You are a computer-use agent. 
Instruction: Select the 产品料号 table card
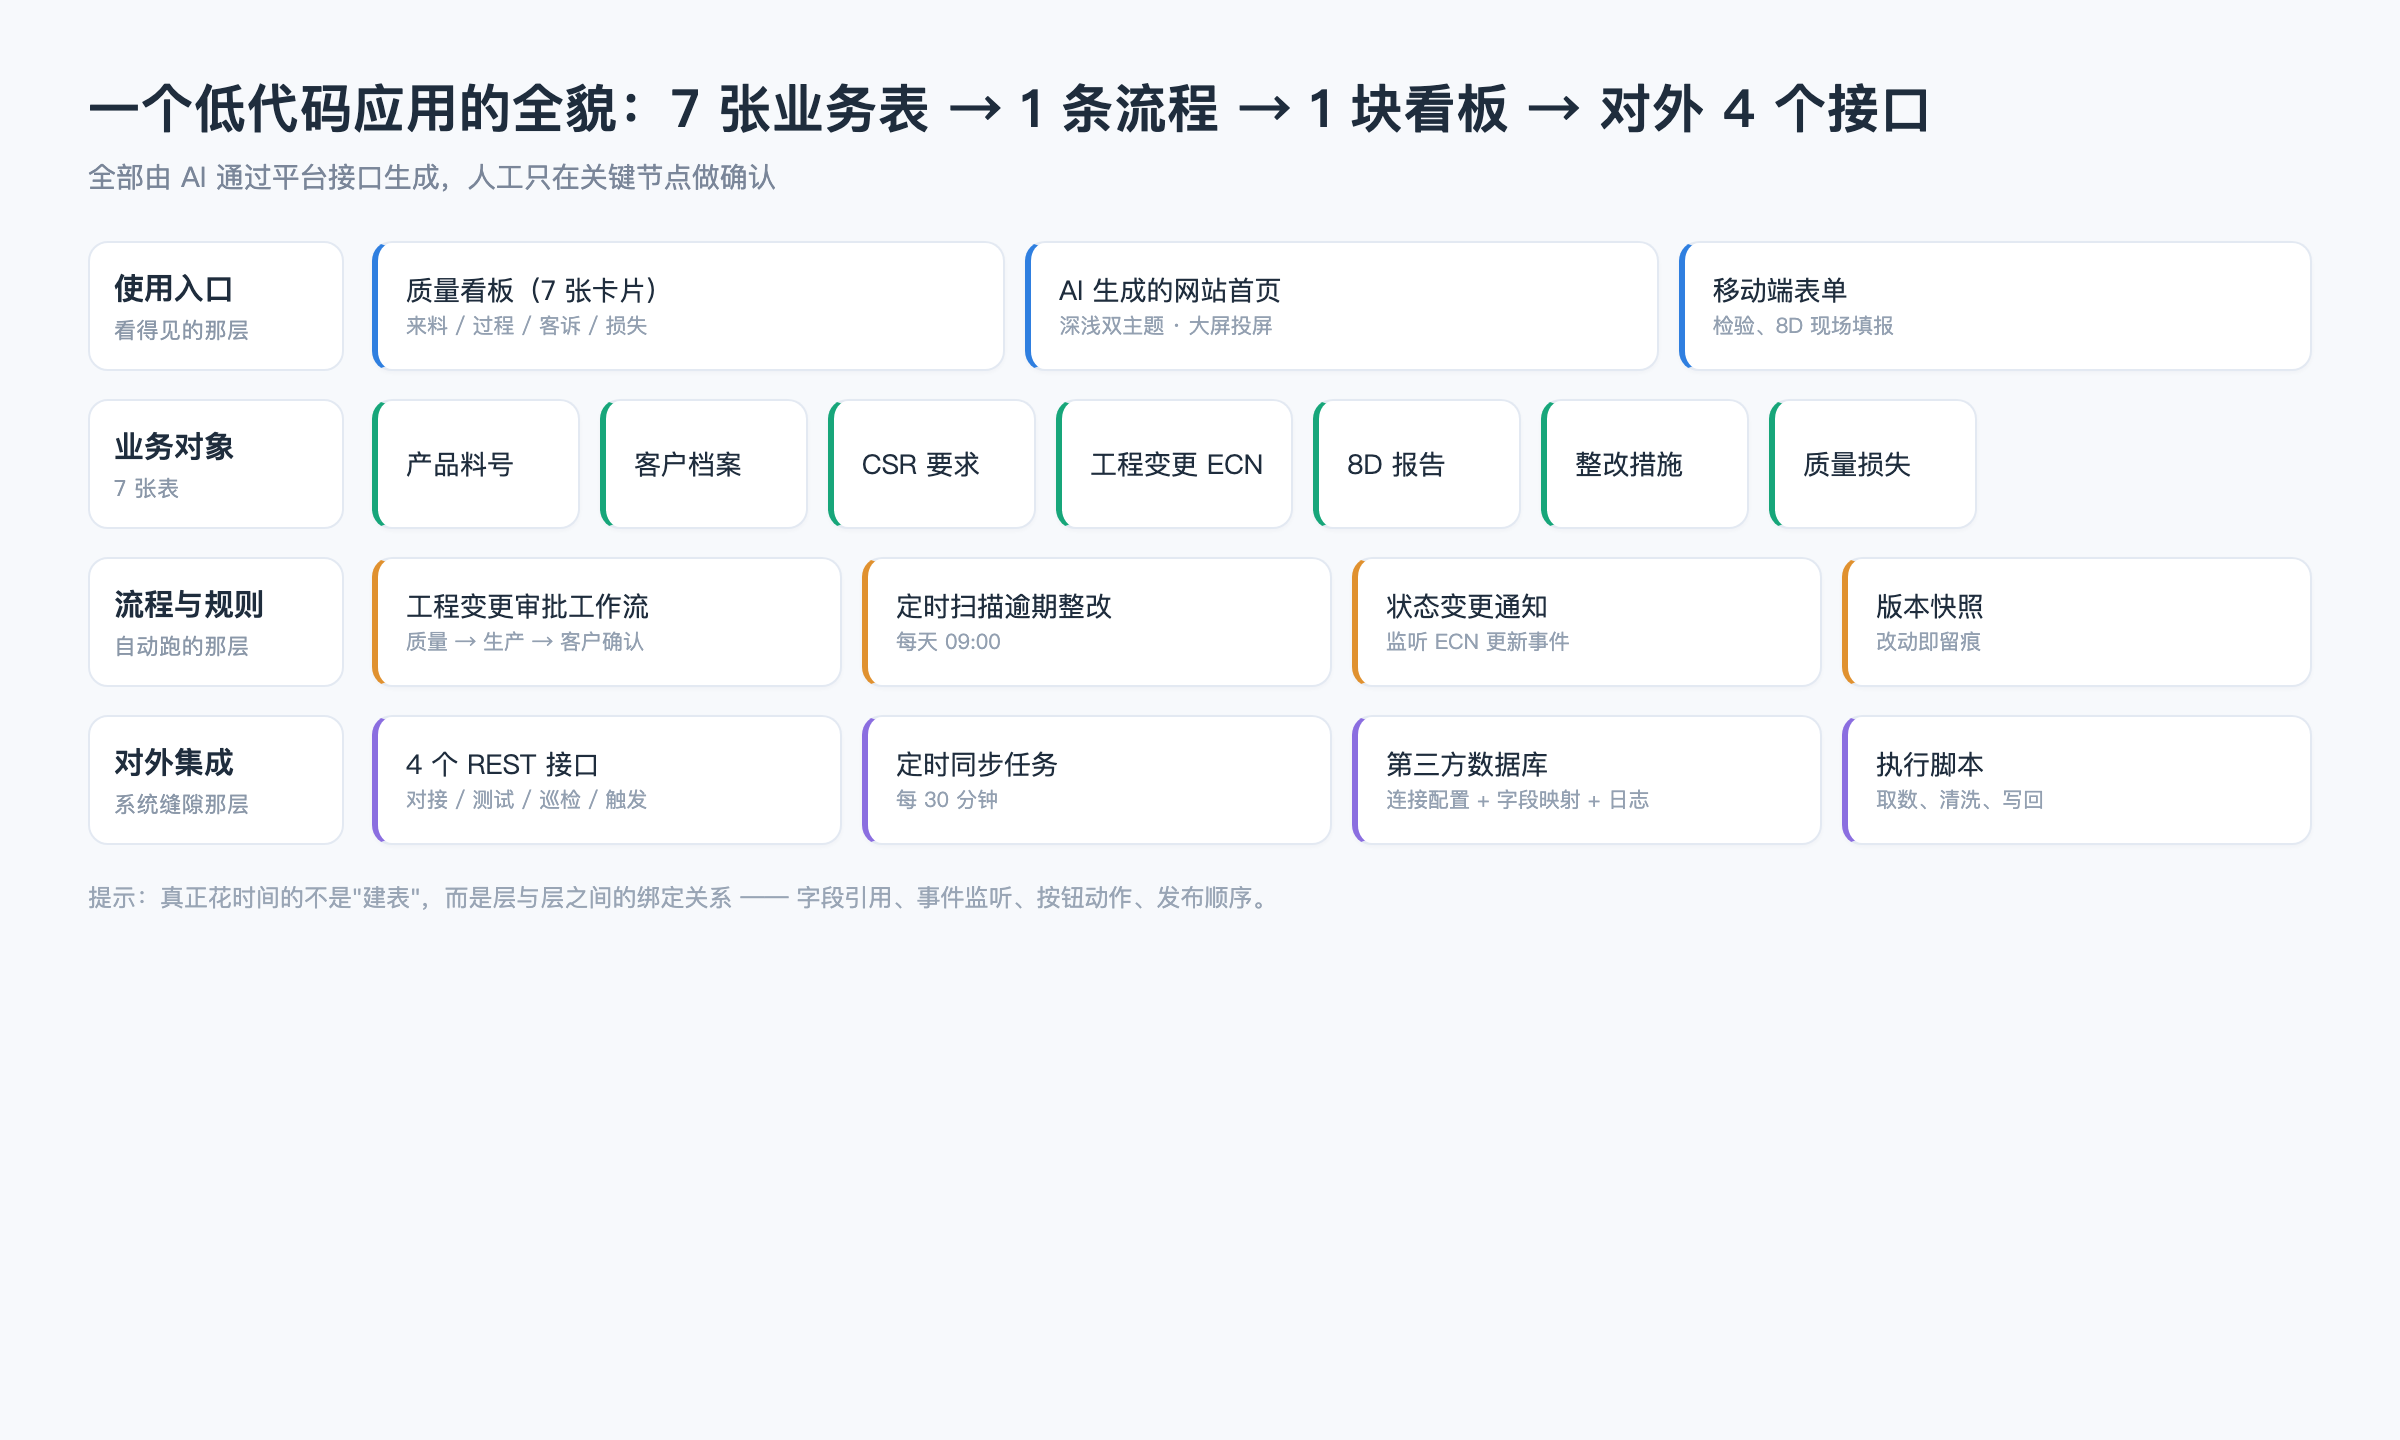(x=475, y=464)
